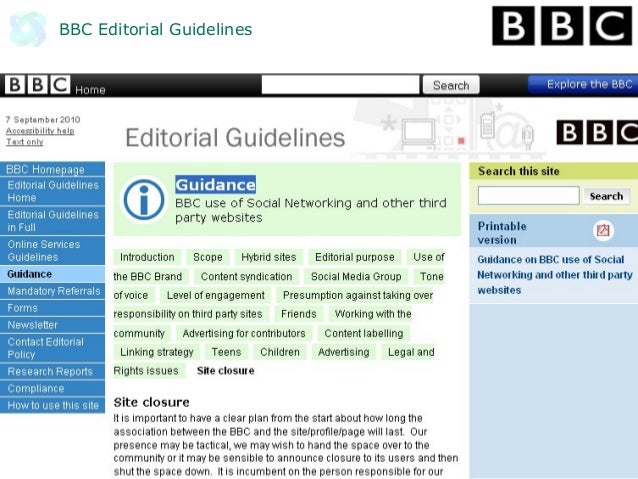Image resolution: width=638 pixels, height=479 pixels.
Task: Click the BBC logo in the black navigation bar
Action: 37,85
